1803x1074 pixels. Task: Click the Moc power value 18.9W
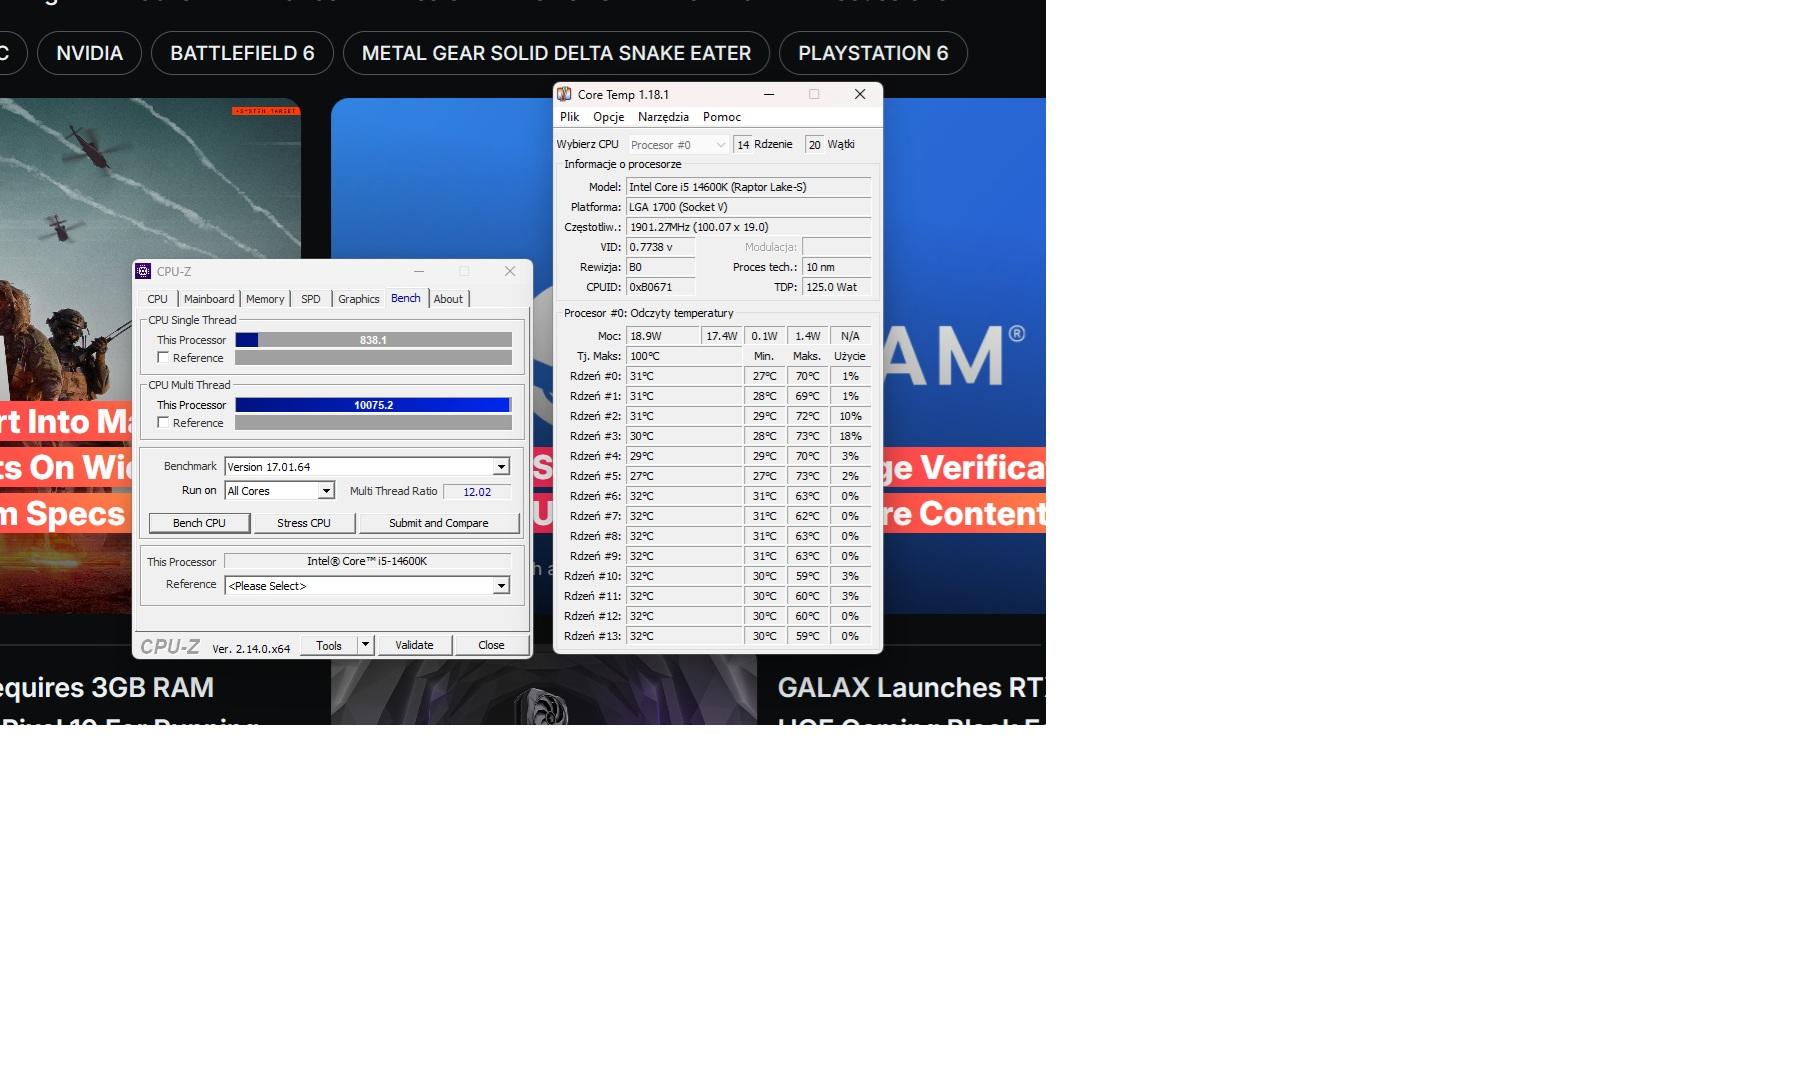click(662, 336)
